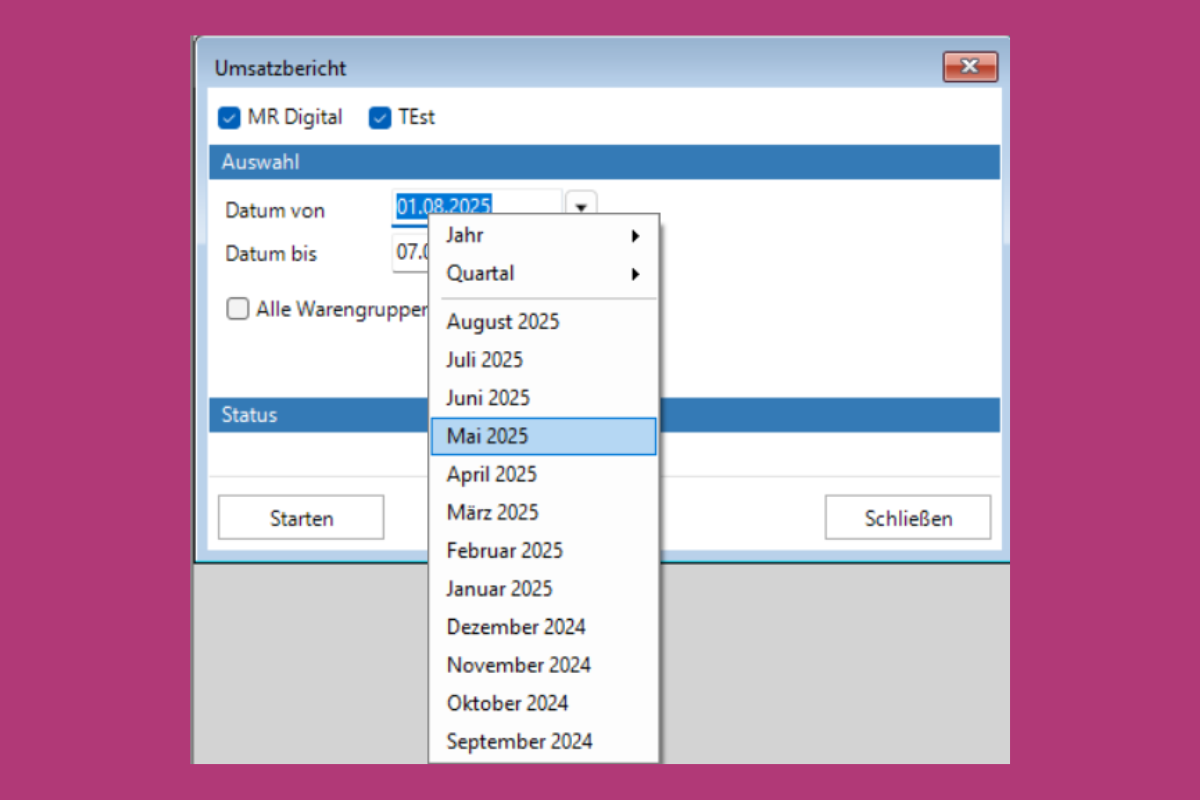Enable the Alle Warengruppen checkbox

point(237,309)
